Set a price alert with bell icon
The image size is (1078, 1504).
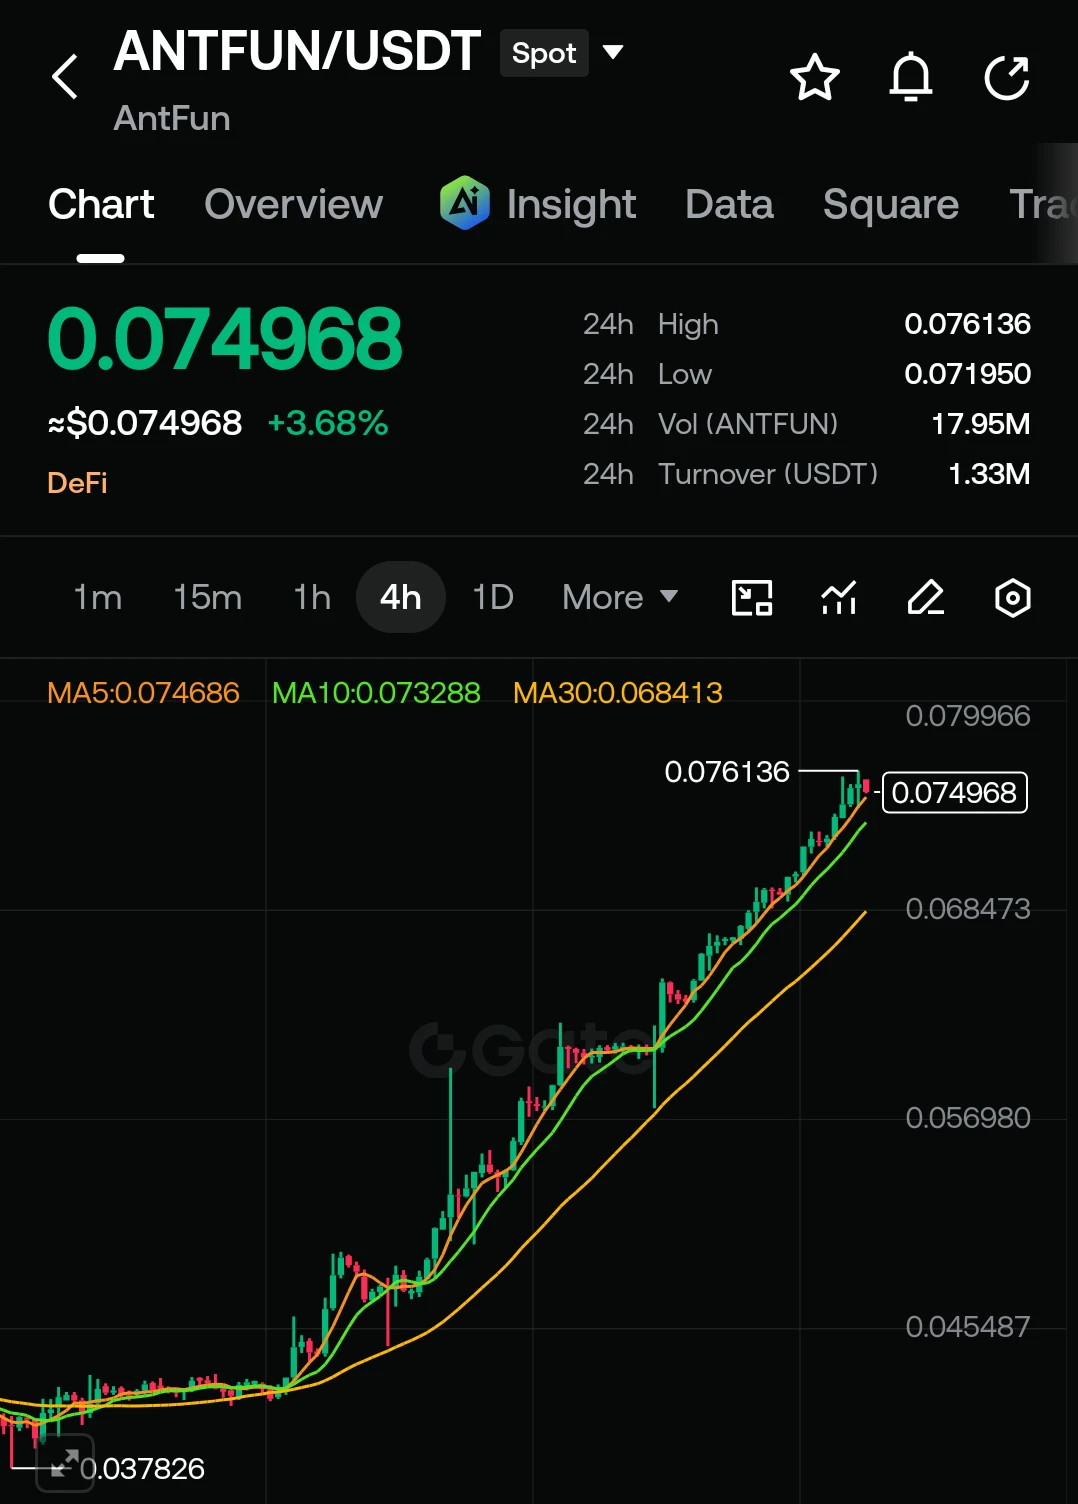tap(910, 77)
